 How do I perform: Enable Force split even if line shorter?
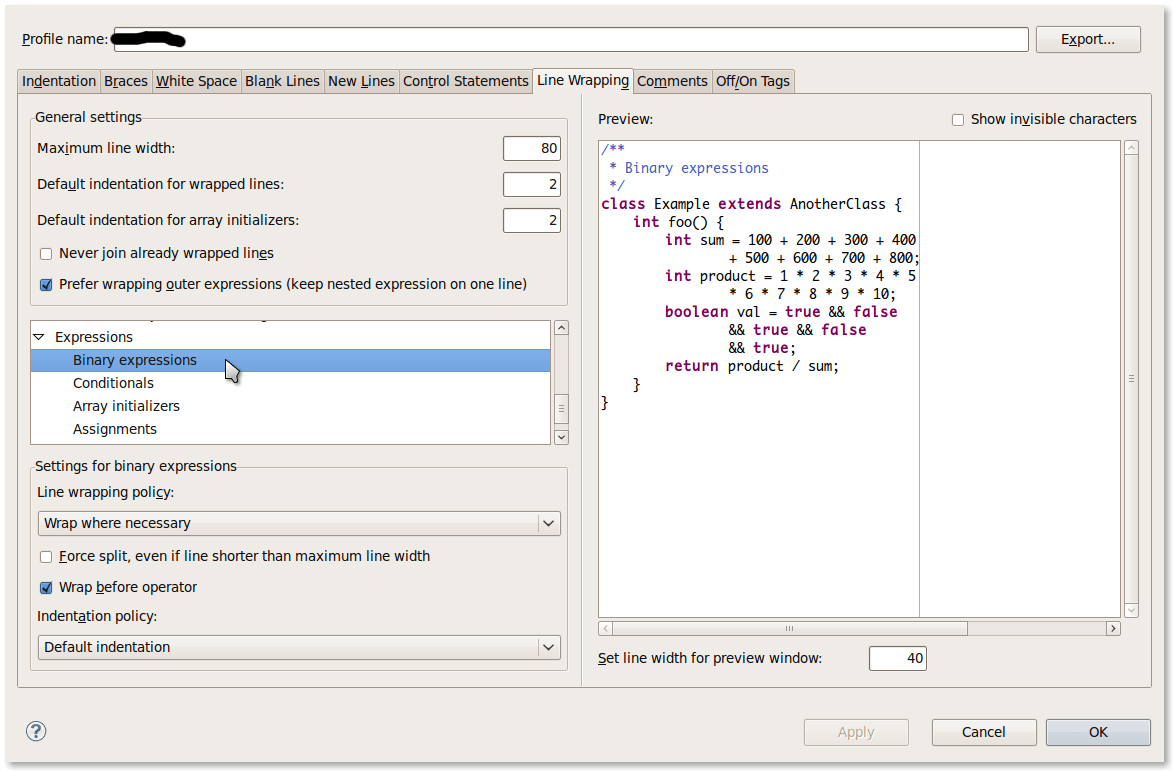click(46, 556)
